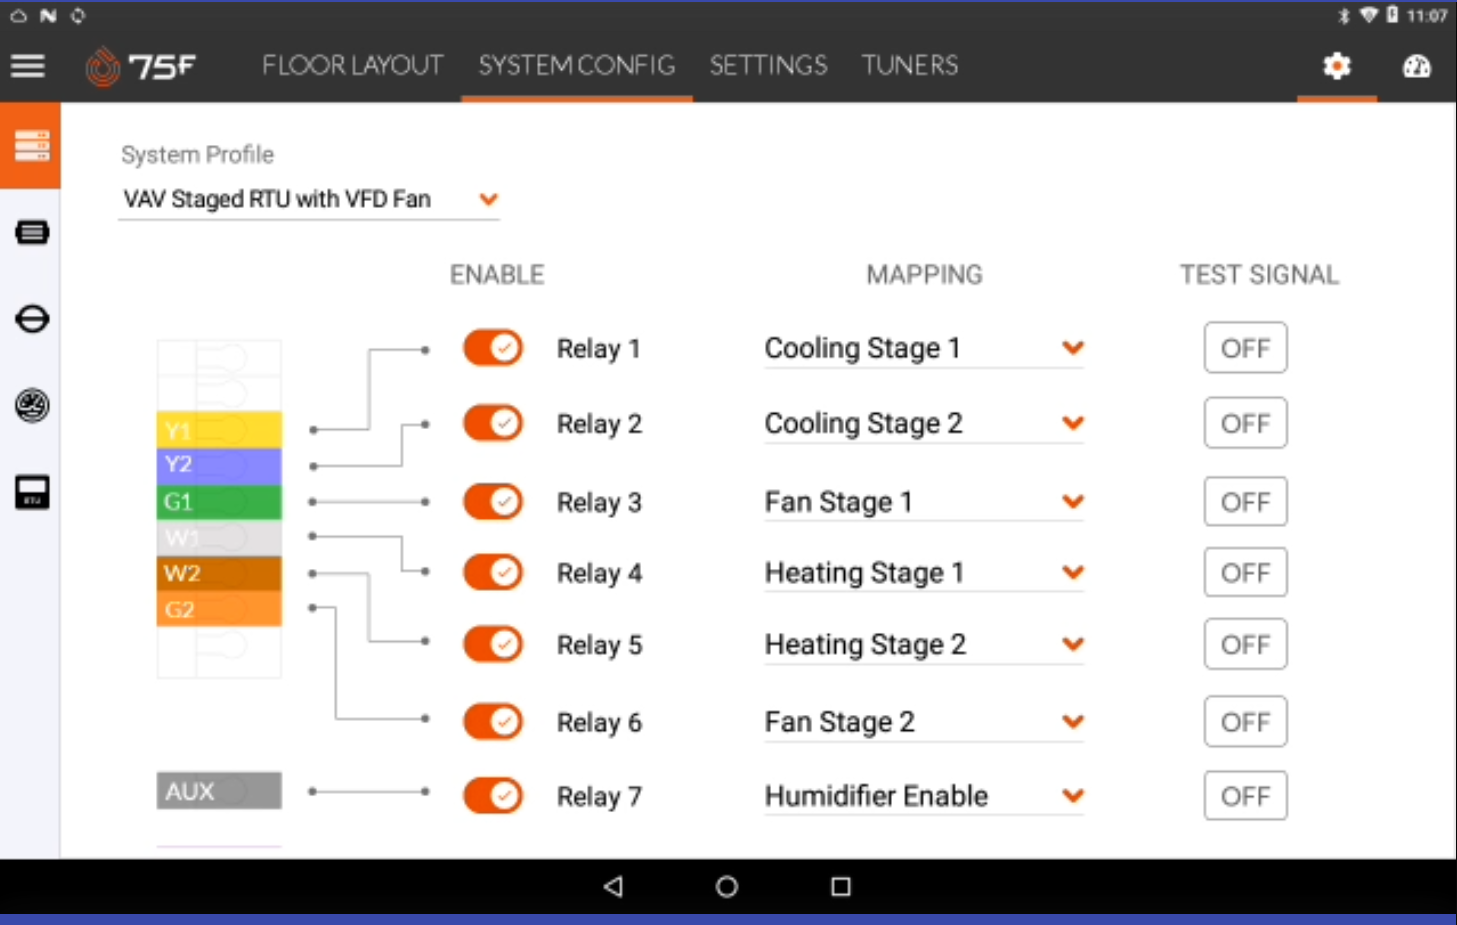Viewport: 1457px width, 925px height.
Task: Open the TUNERS tab
Action: pos(908,65)
